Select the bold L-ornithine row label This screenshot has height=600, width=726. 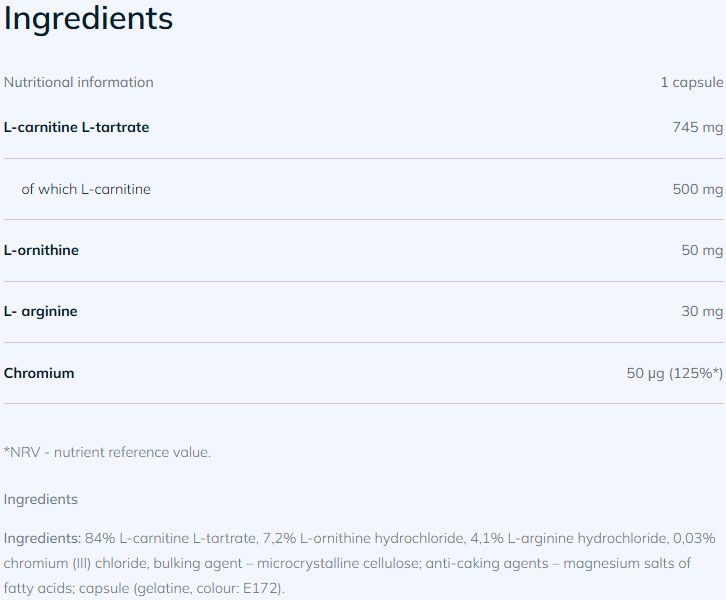pyautogui.click(x=41, y=250)
